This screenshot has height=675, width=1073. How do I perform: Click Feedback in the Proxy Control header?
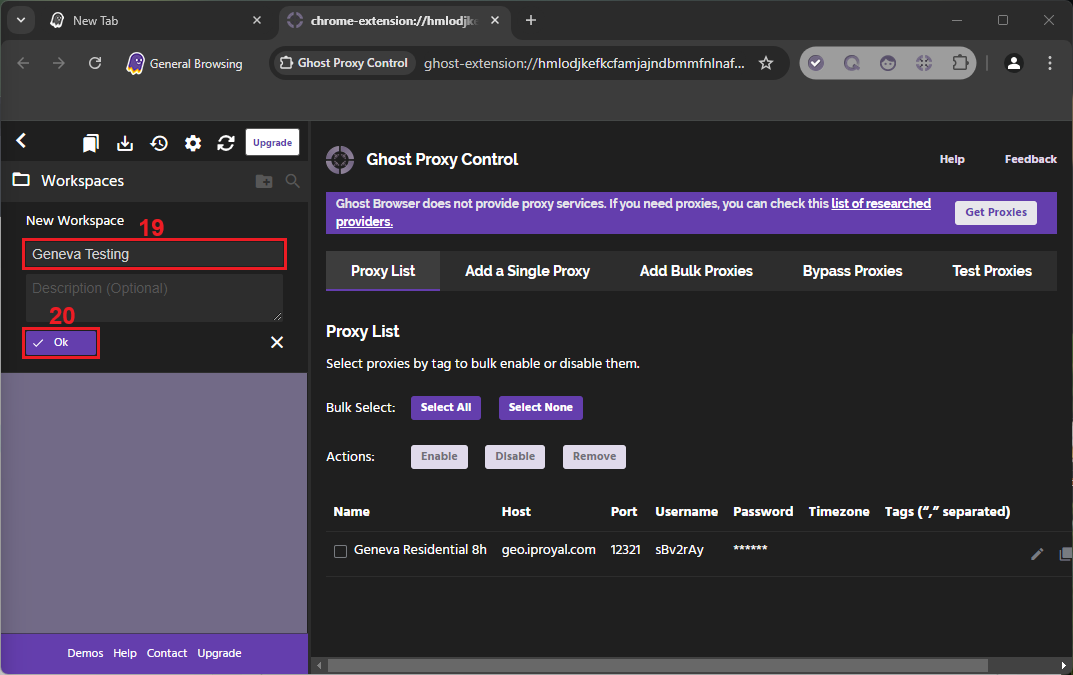tap(1031, 159)
